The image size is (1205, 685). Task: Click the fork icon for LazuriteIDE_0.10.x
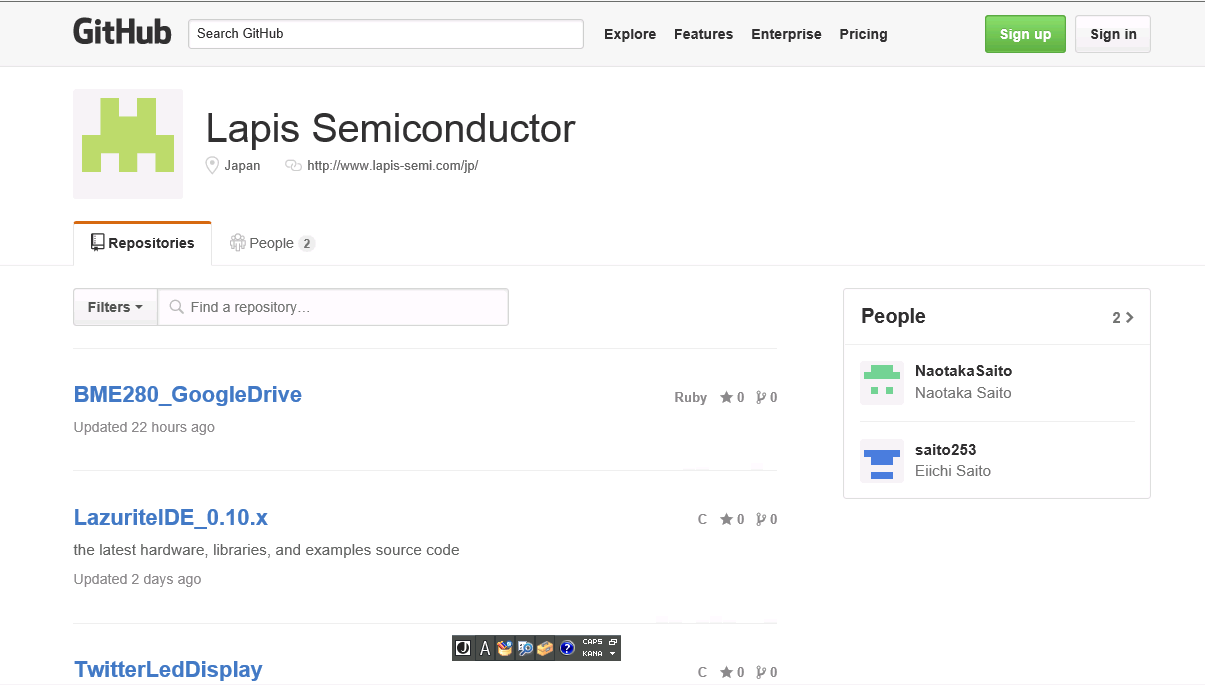[761, 519]
